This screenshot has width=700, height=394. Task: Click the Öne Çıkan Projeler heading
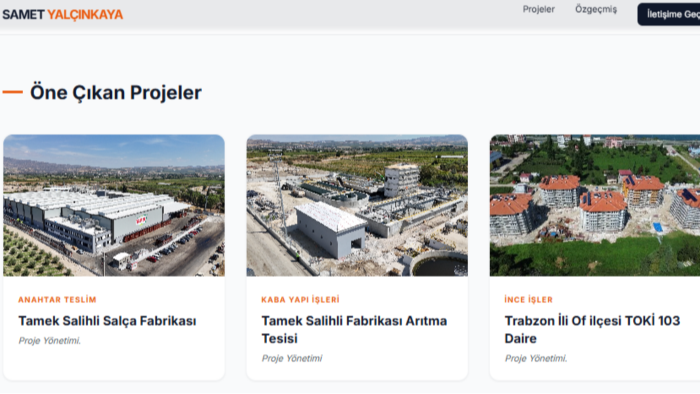click(x=116, y=93)
